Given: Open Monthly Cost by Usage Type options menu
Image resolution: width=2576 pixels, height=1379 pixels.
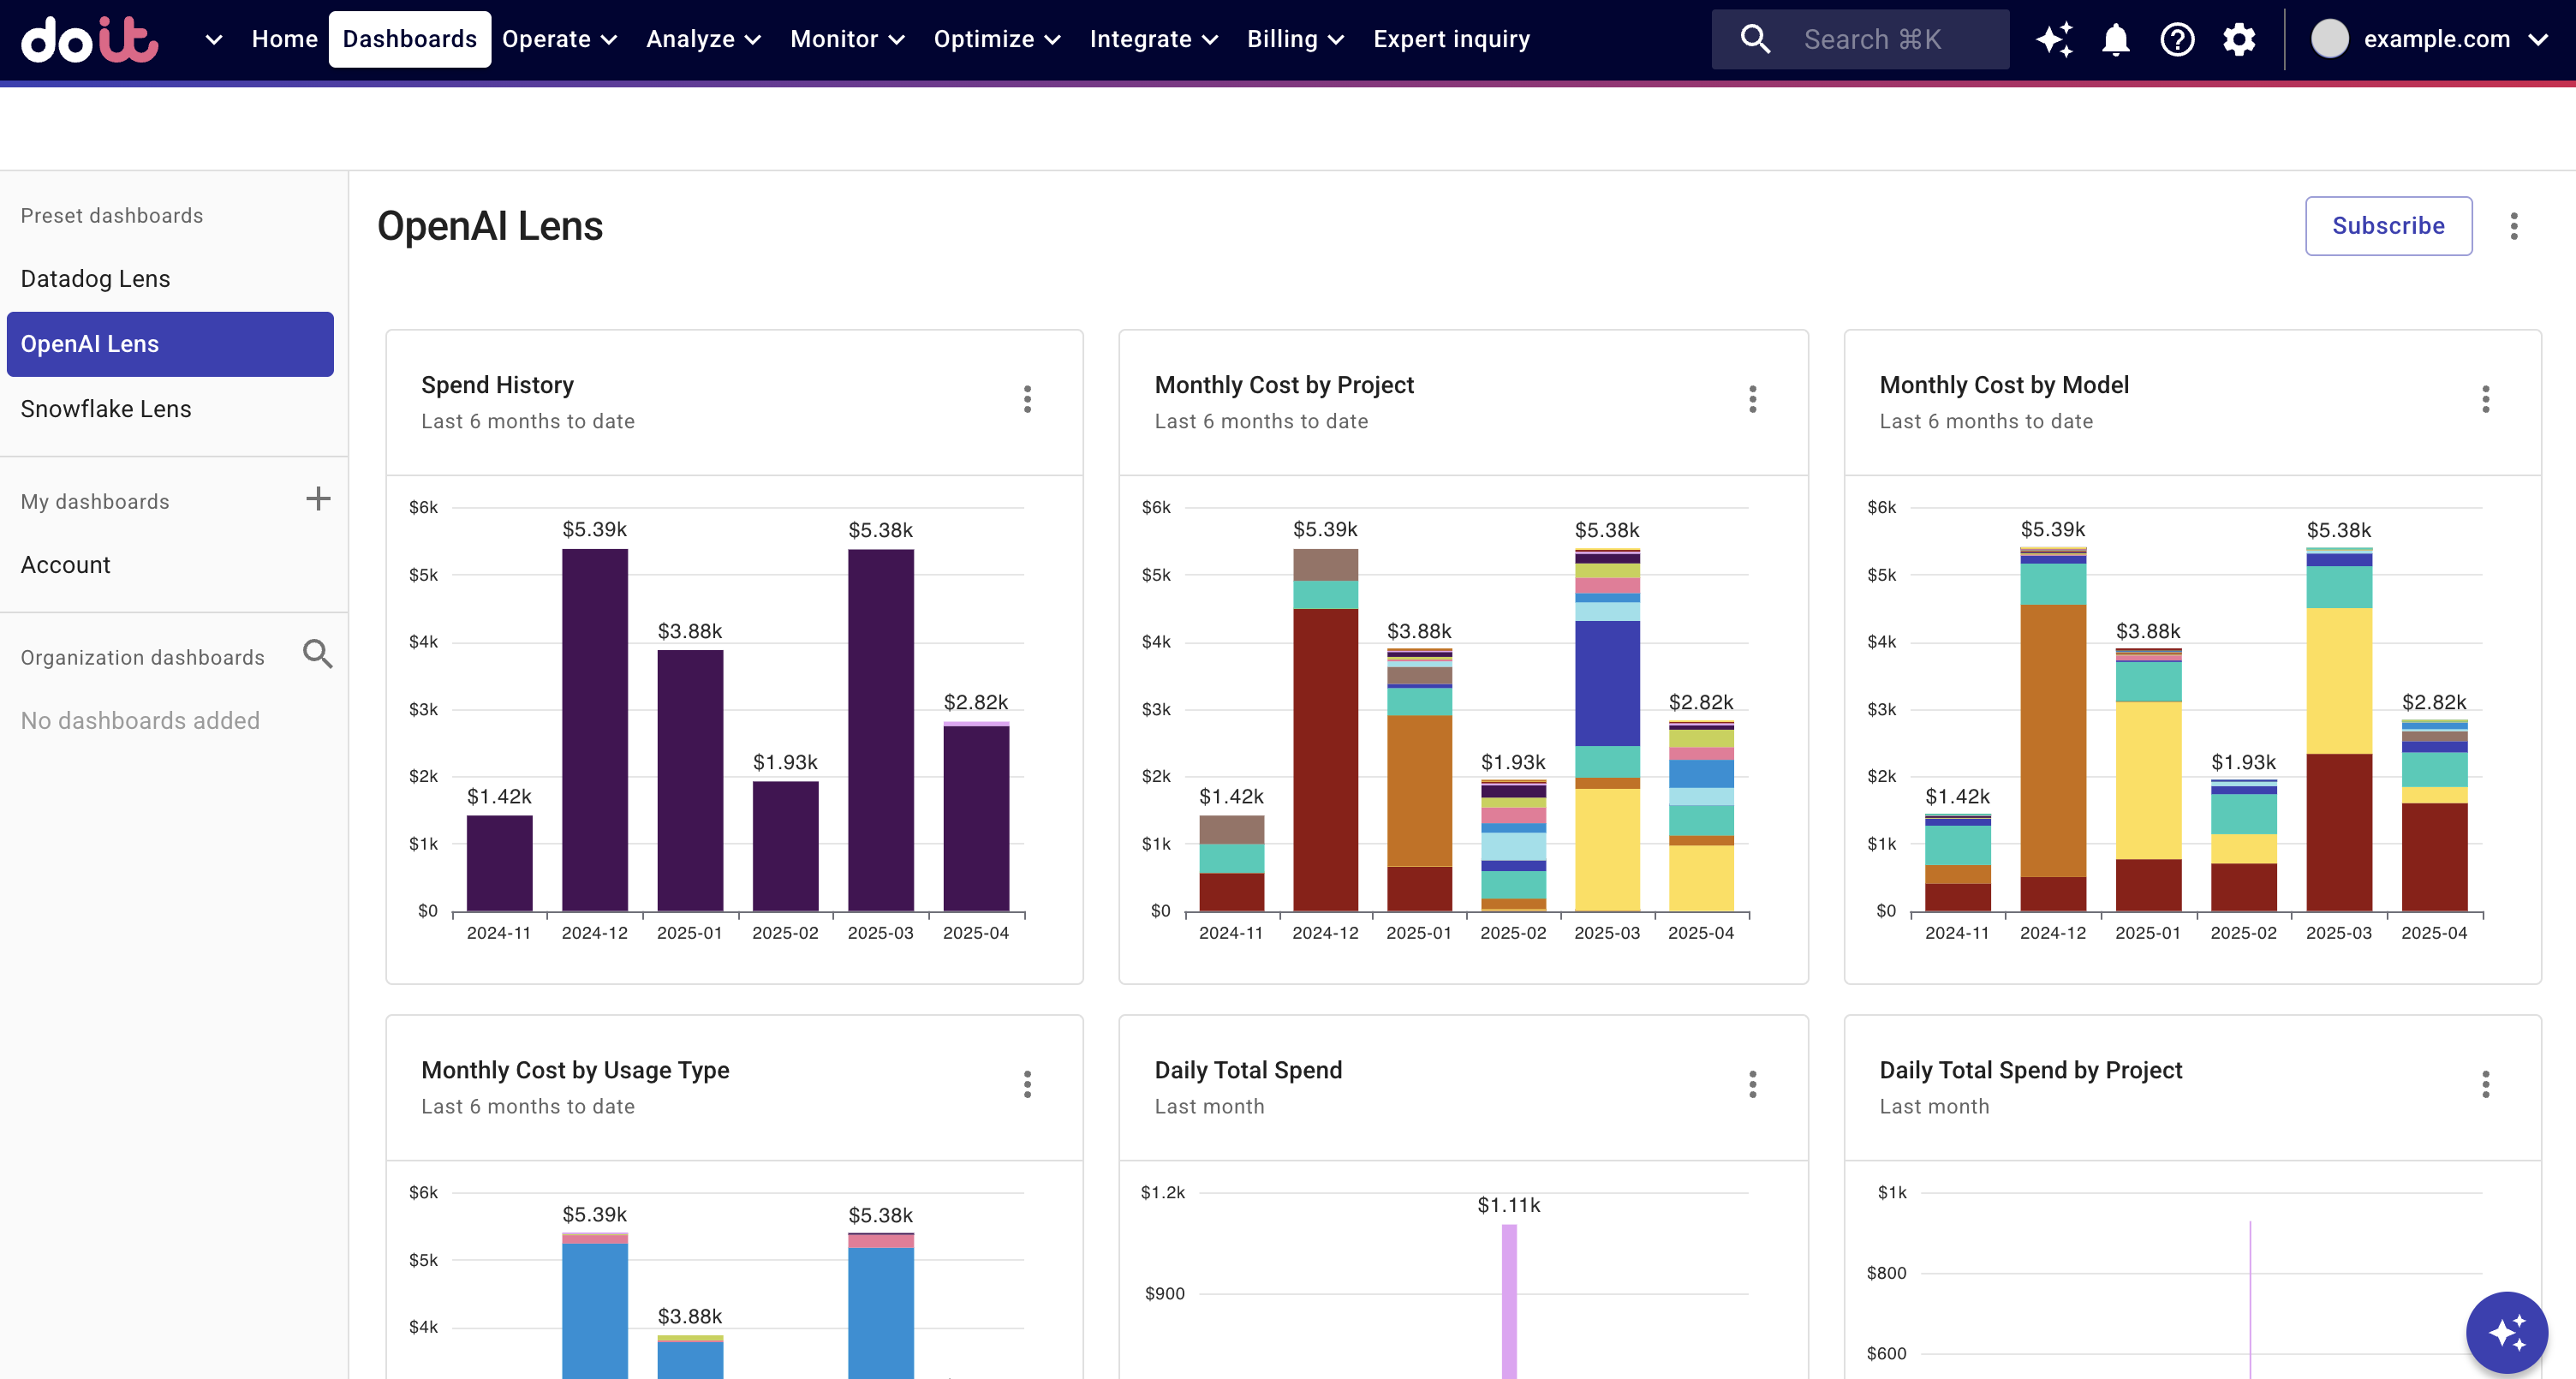Looking at the screenshot, I should coord(1027,1084).
